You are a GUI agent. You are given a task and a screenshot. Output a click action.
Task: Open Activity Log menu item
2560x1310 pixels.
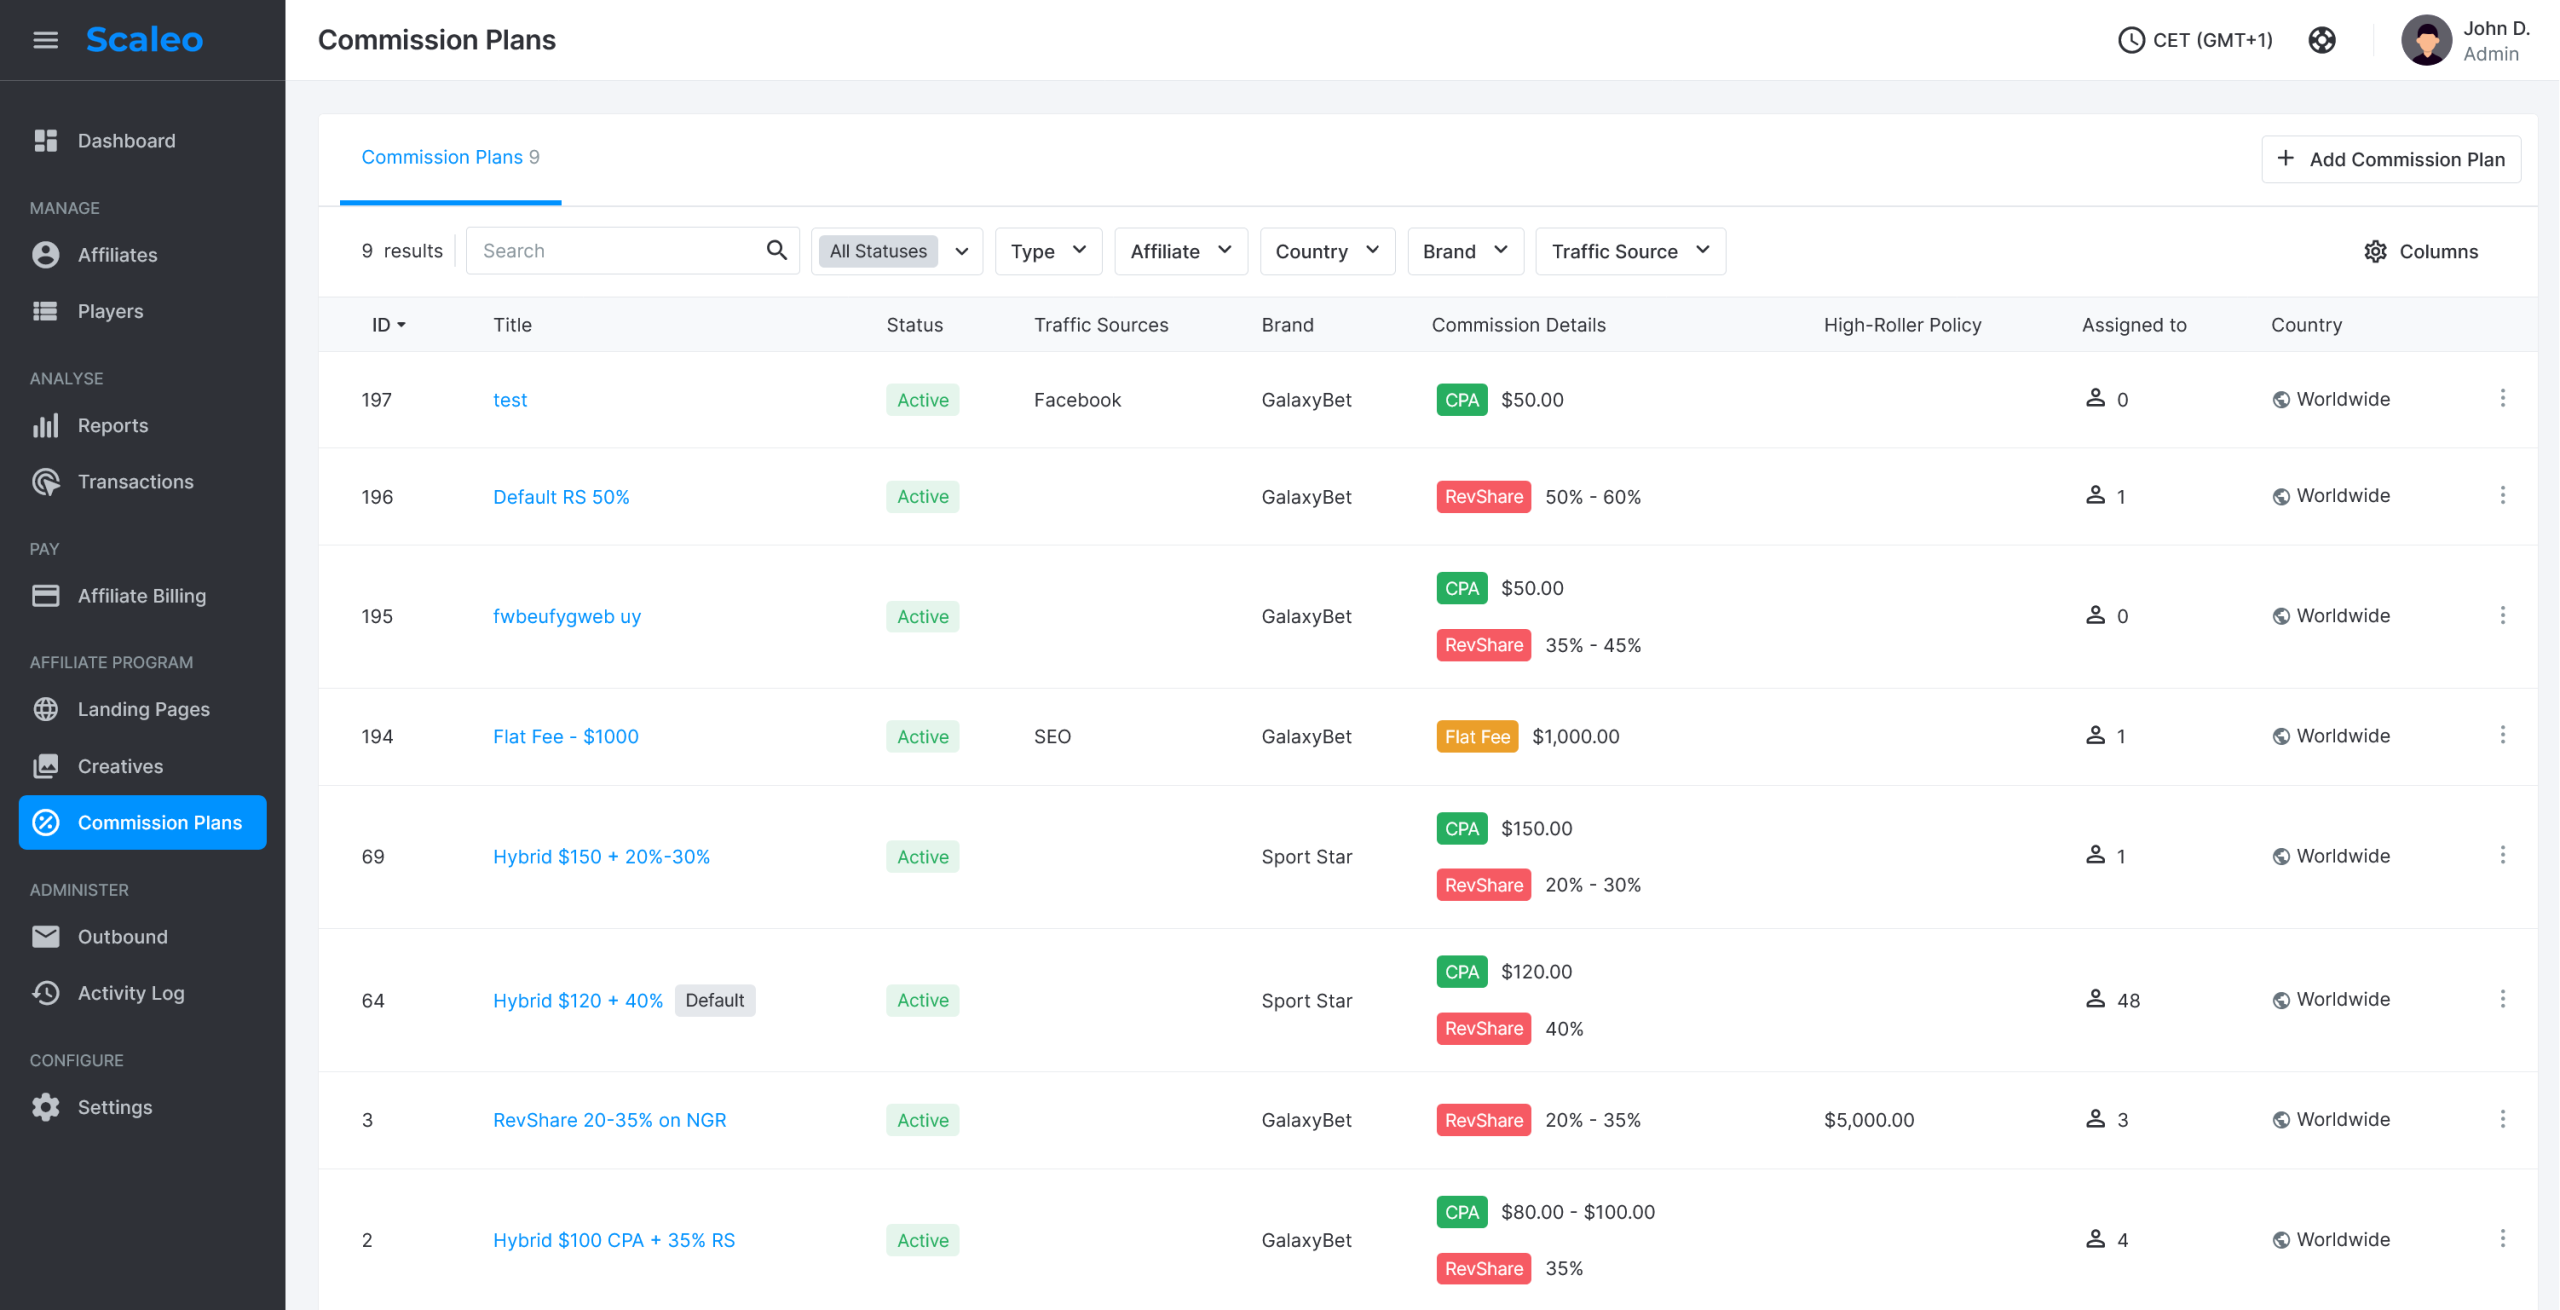point(130,993)
